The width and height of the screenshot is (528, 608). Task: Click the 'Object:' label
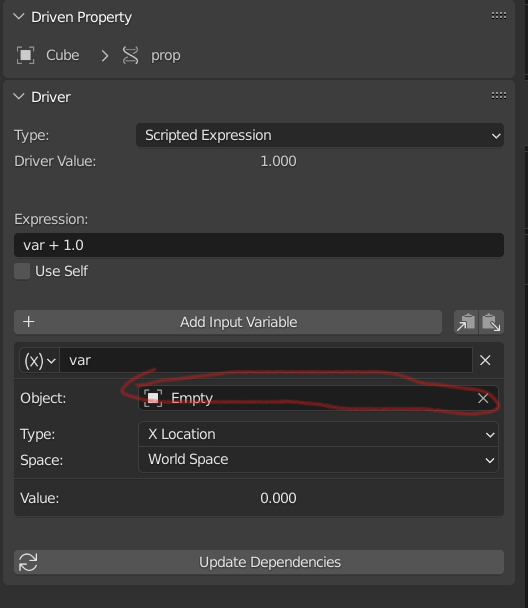pyautogui.click(x=43, y=398)
